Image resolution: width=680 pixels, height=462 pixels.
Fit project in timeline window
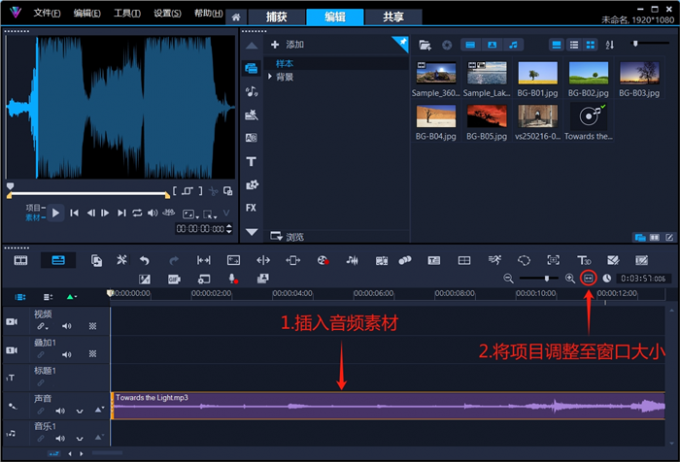point(588,278)
